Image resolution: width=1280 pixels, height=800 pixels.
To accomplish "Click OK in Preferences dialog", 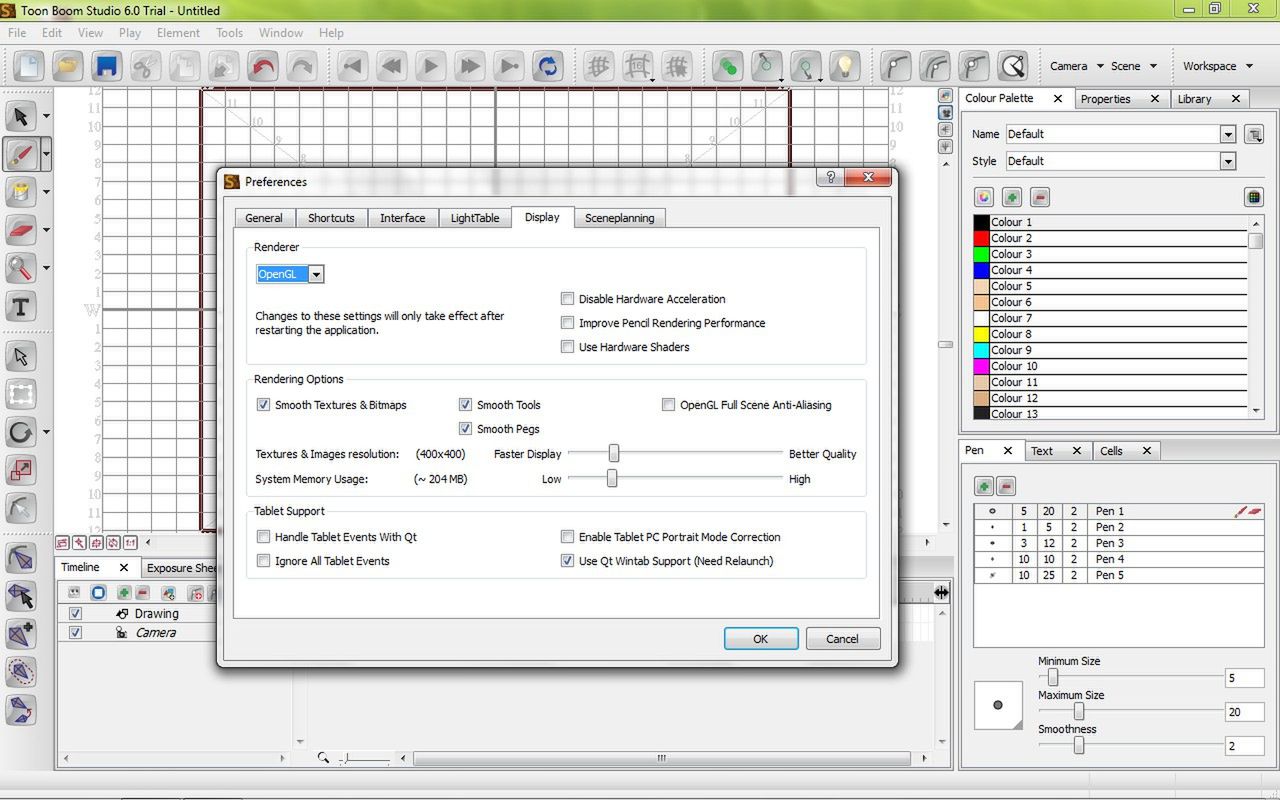I will (x=761, y=639).
